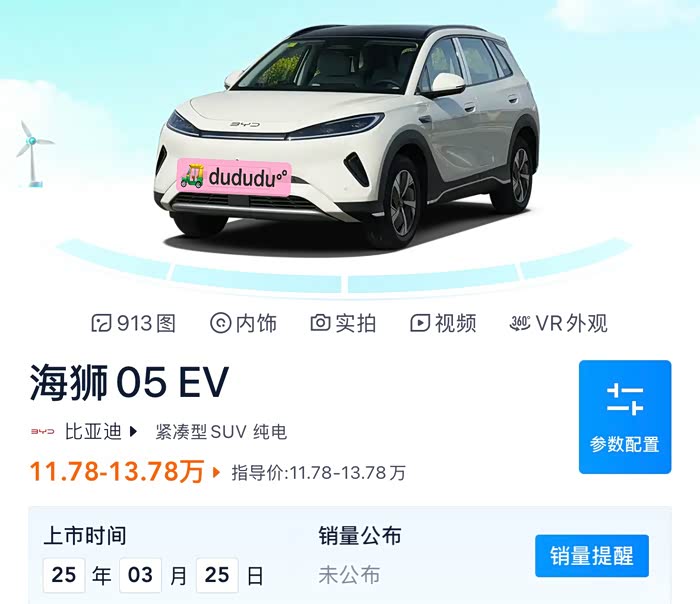The image size is (700, 604).
Task: Expand the orange price range arrow
Action: coord(217,472)
